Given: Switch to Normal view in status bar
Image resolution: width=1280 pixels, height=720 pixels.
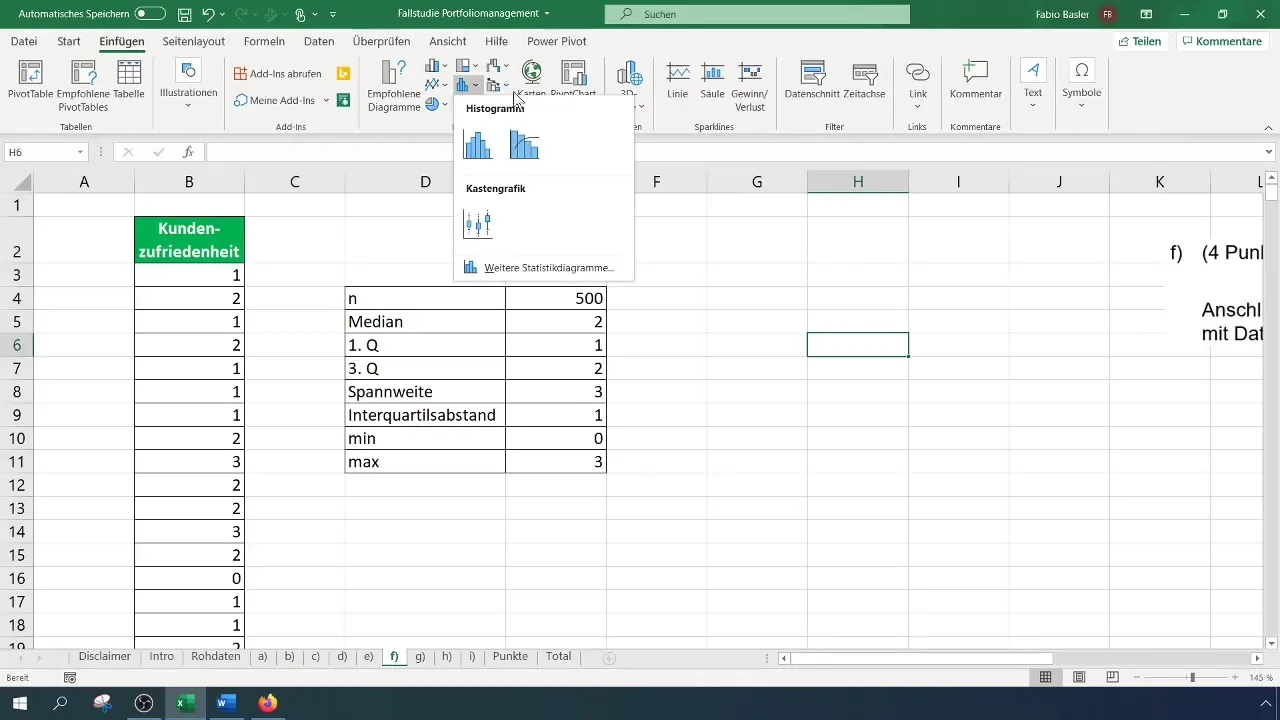Looking at the screenshot, I should tap(1045, 677).
